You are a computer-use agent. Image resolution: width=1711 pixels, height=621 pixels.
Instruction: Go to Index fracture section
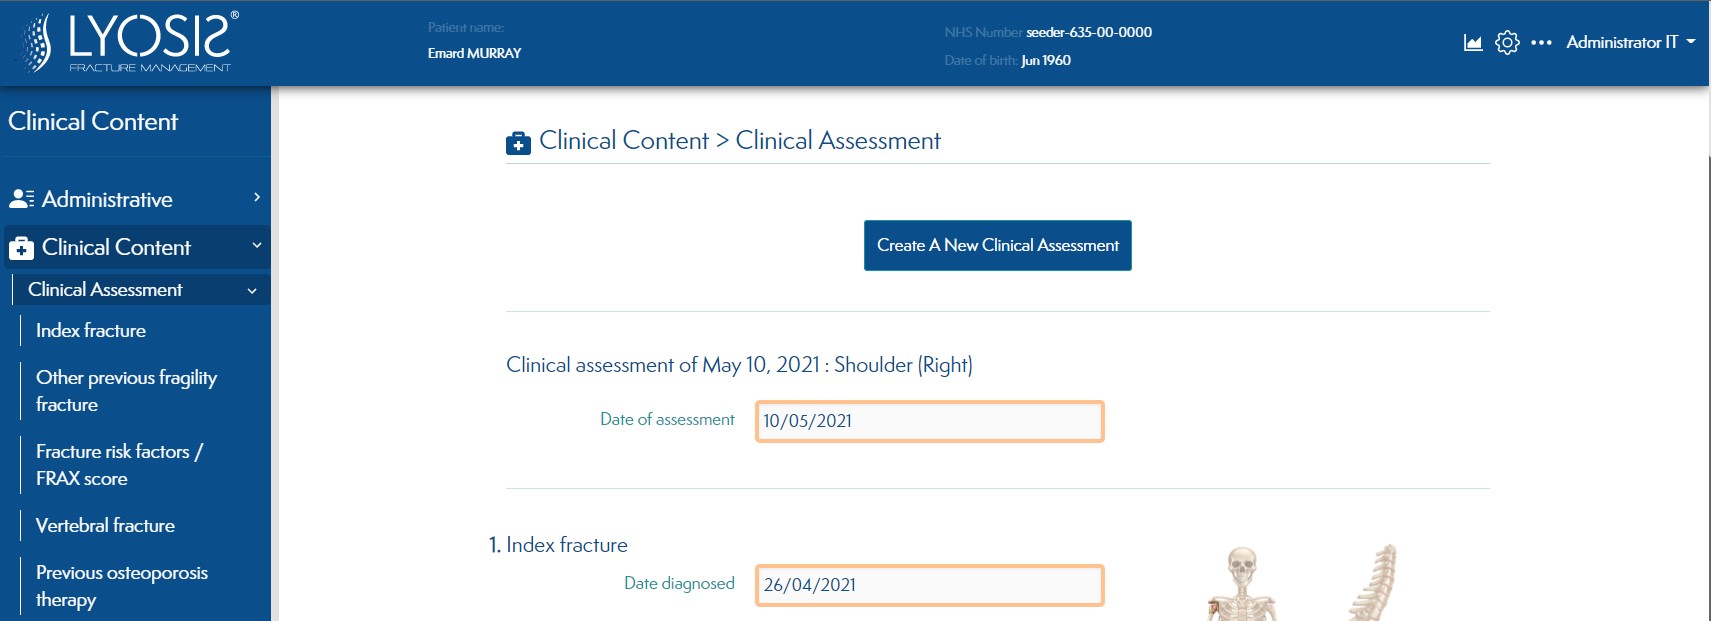91,330
